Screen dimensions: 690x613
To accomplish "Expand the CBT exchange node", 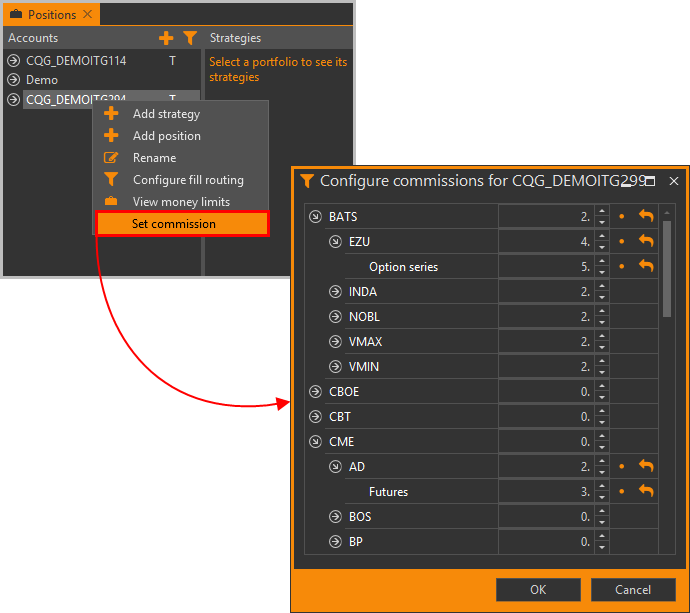I will pos(315,416).
